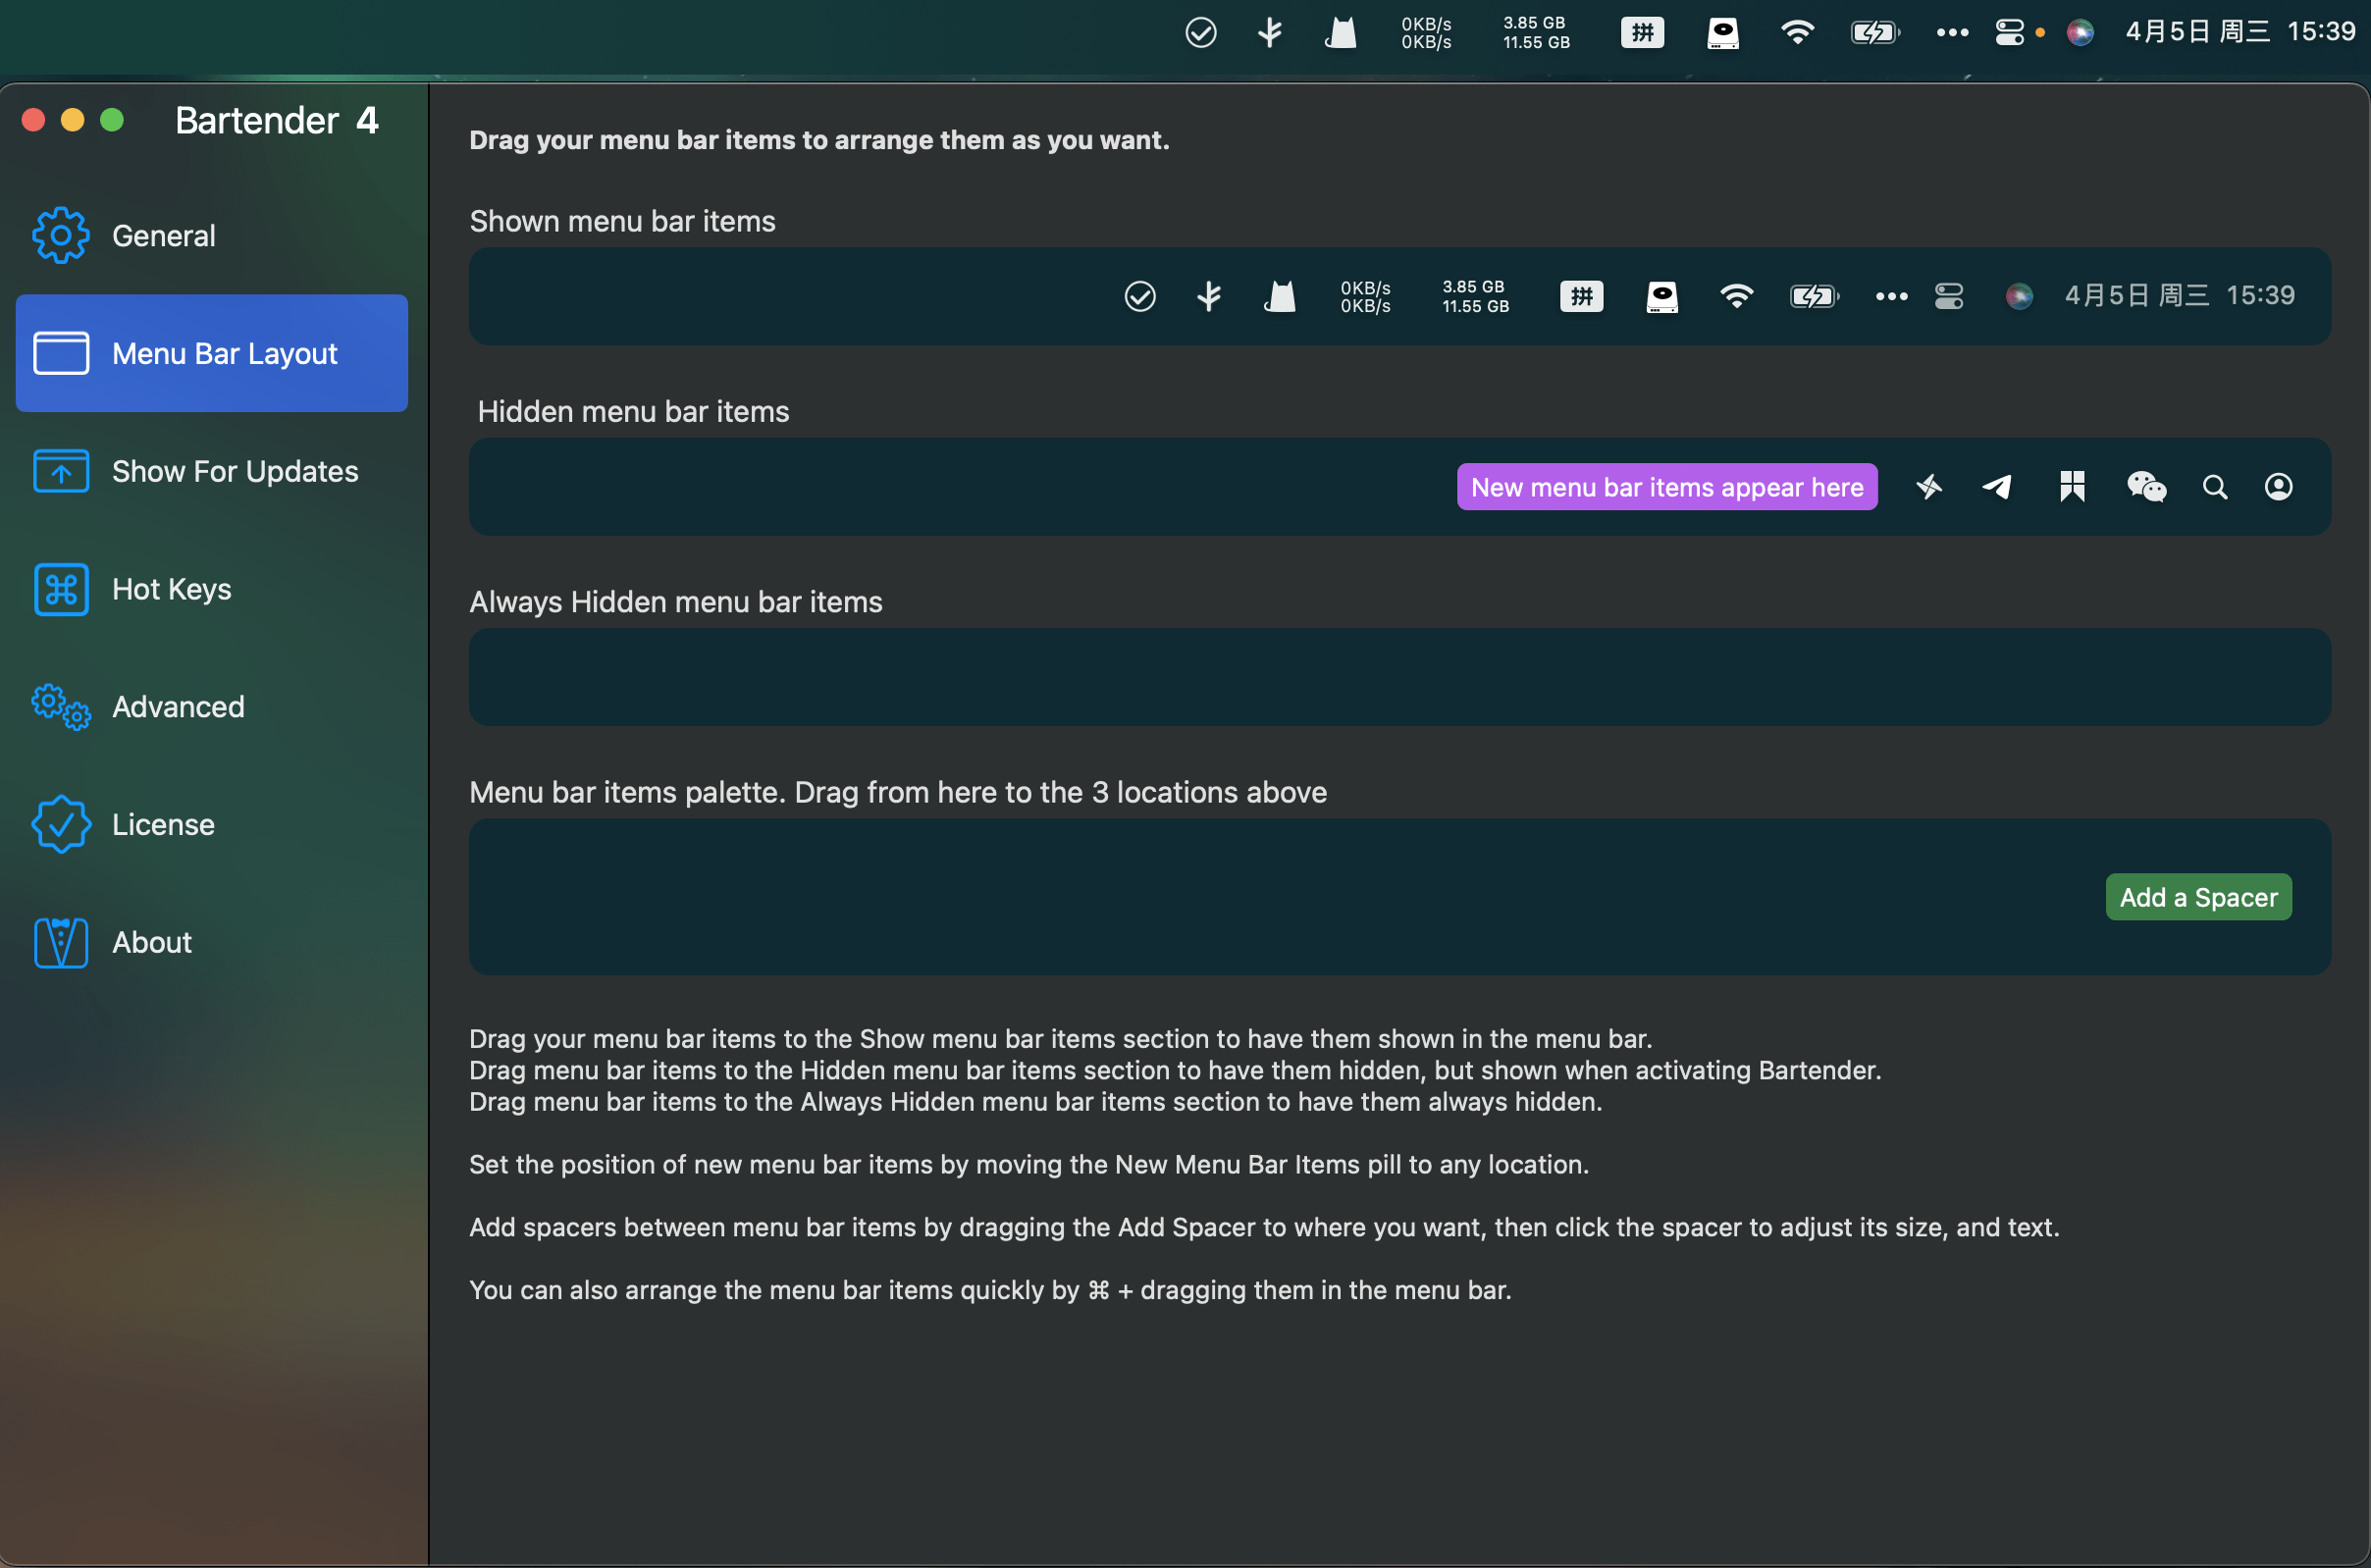Select the Wi-Fi icon in Shown items
The width and height of the screenshot is (2371, 1568).
[x=1737, y=296]
